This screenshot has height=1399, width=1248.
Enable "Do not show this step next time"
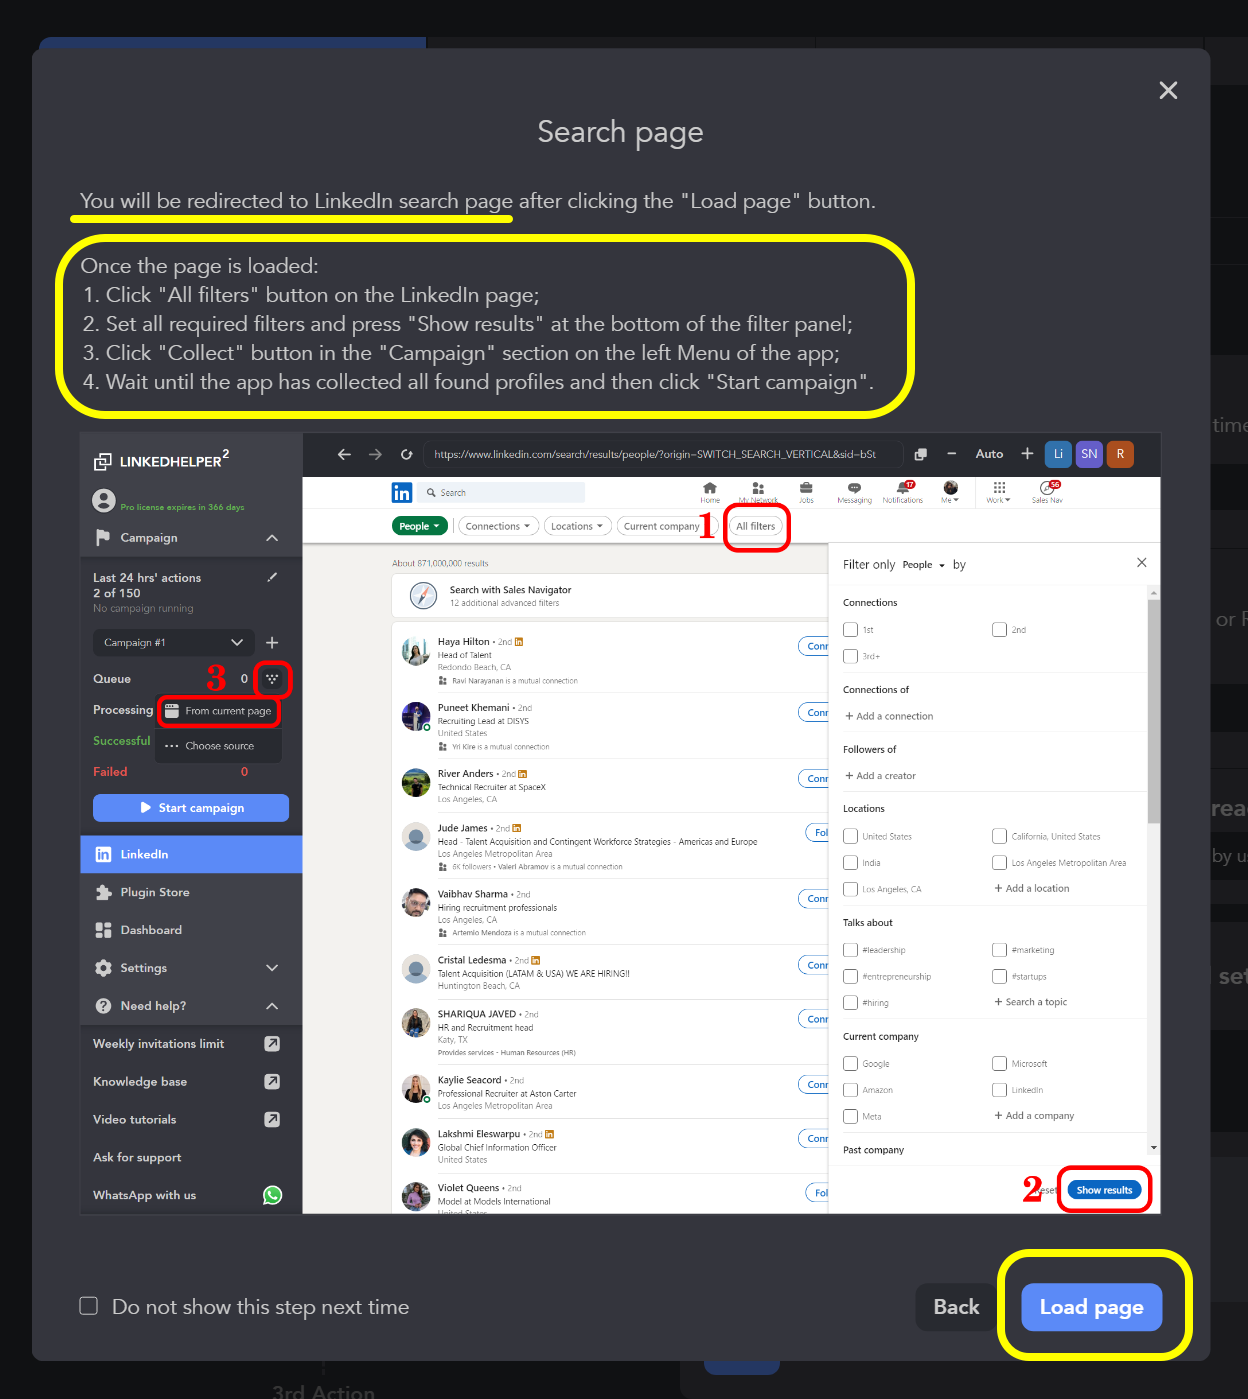[x=89, y=1306]
